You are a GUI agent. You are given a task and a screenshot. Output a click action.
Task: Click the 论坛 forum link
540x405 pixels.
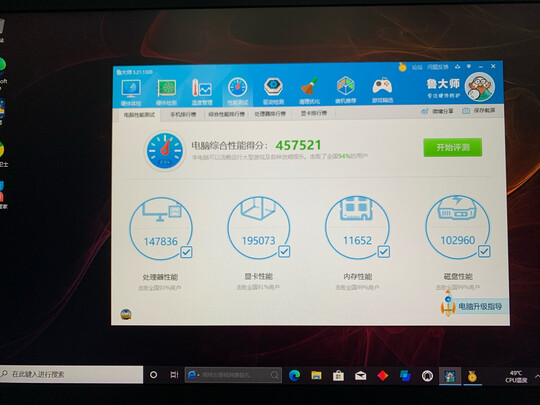(417, 67)
